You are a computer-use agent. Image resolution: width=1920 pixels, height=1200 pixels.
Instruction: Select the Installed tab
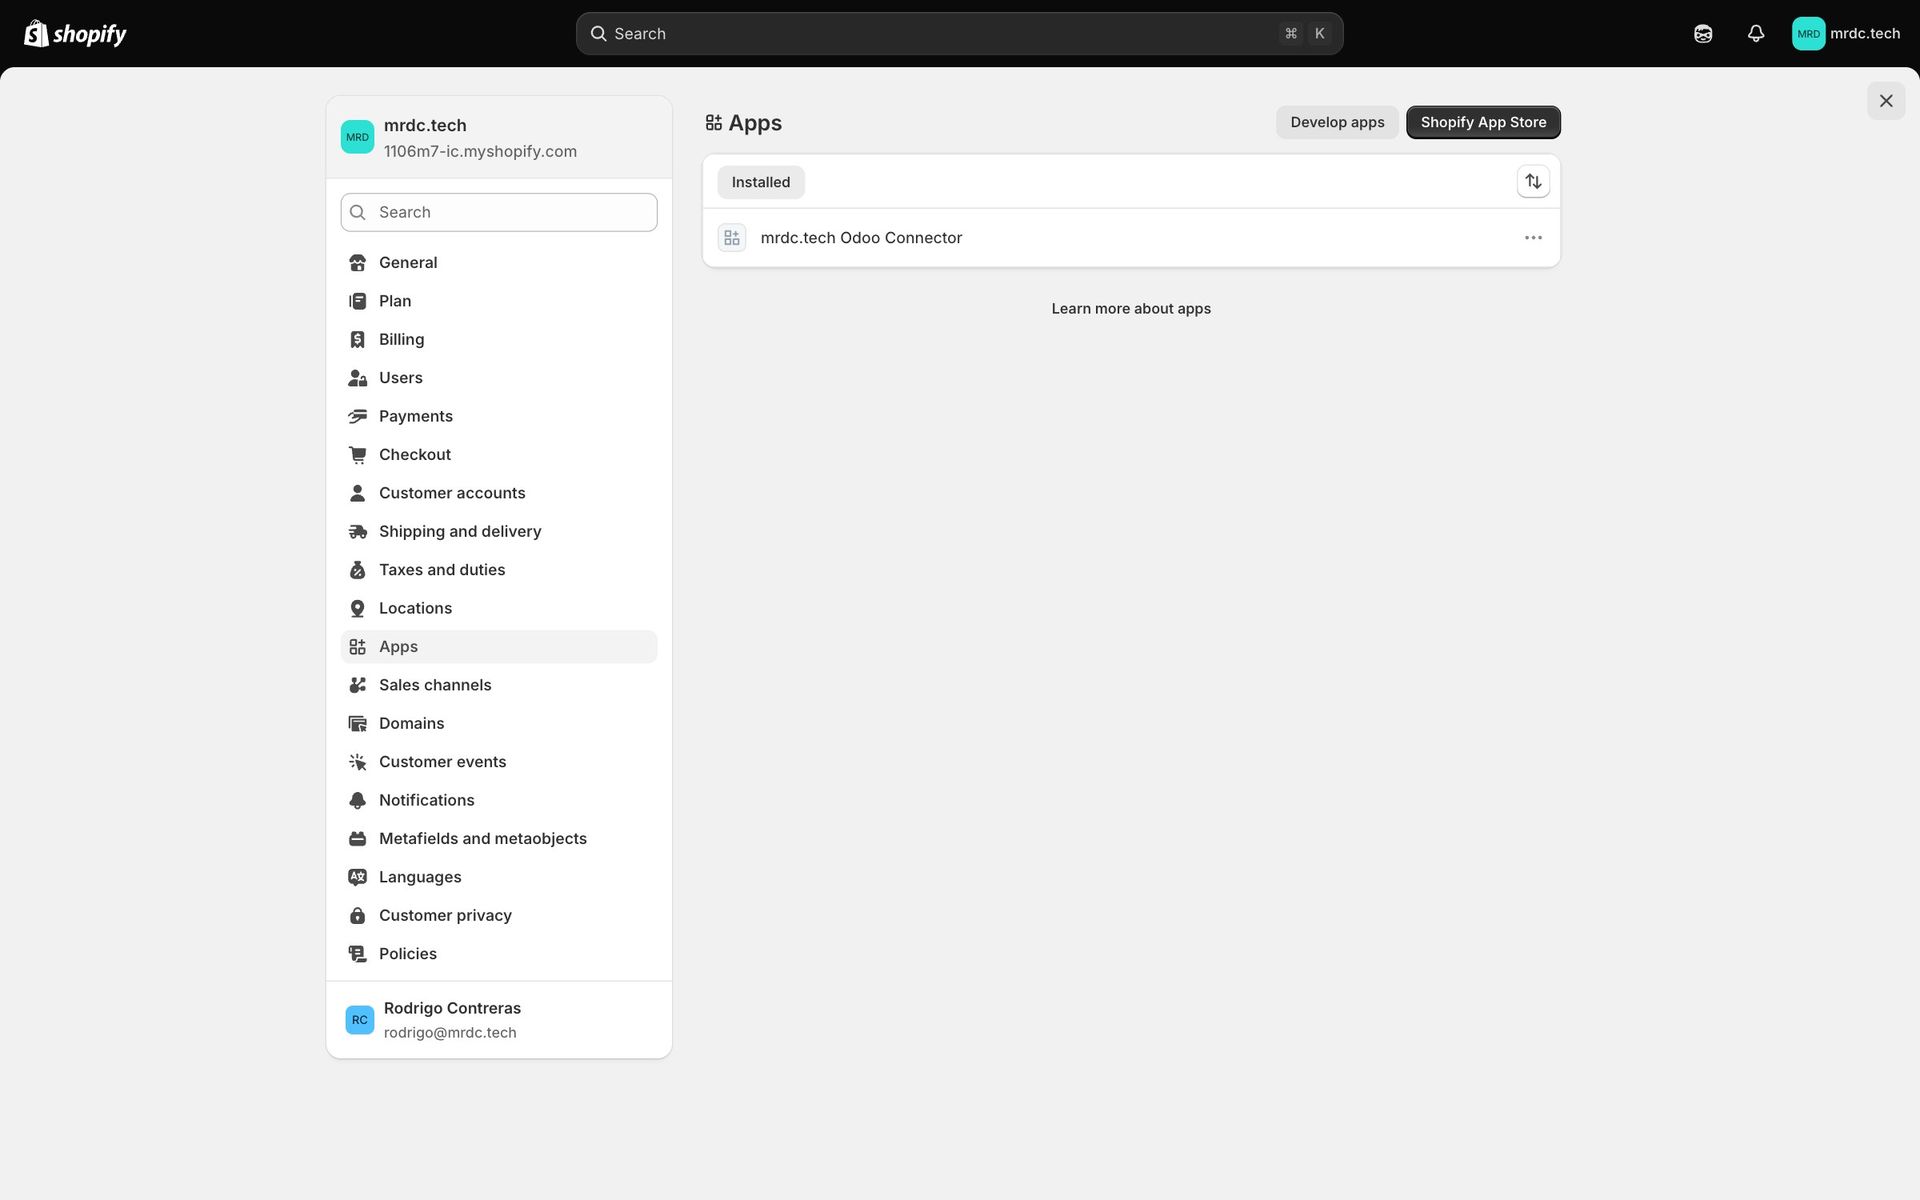761,182
